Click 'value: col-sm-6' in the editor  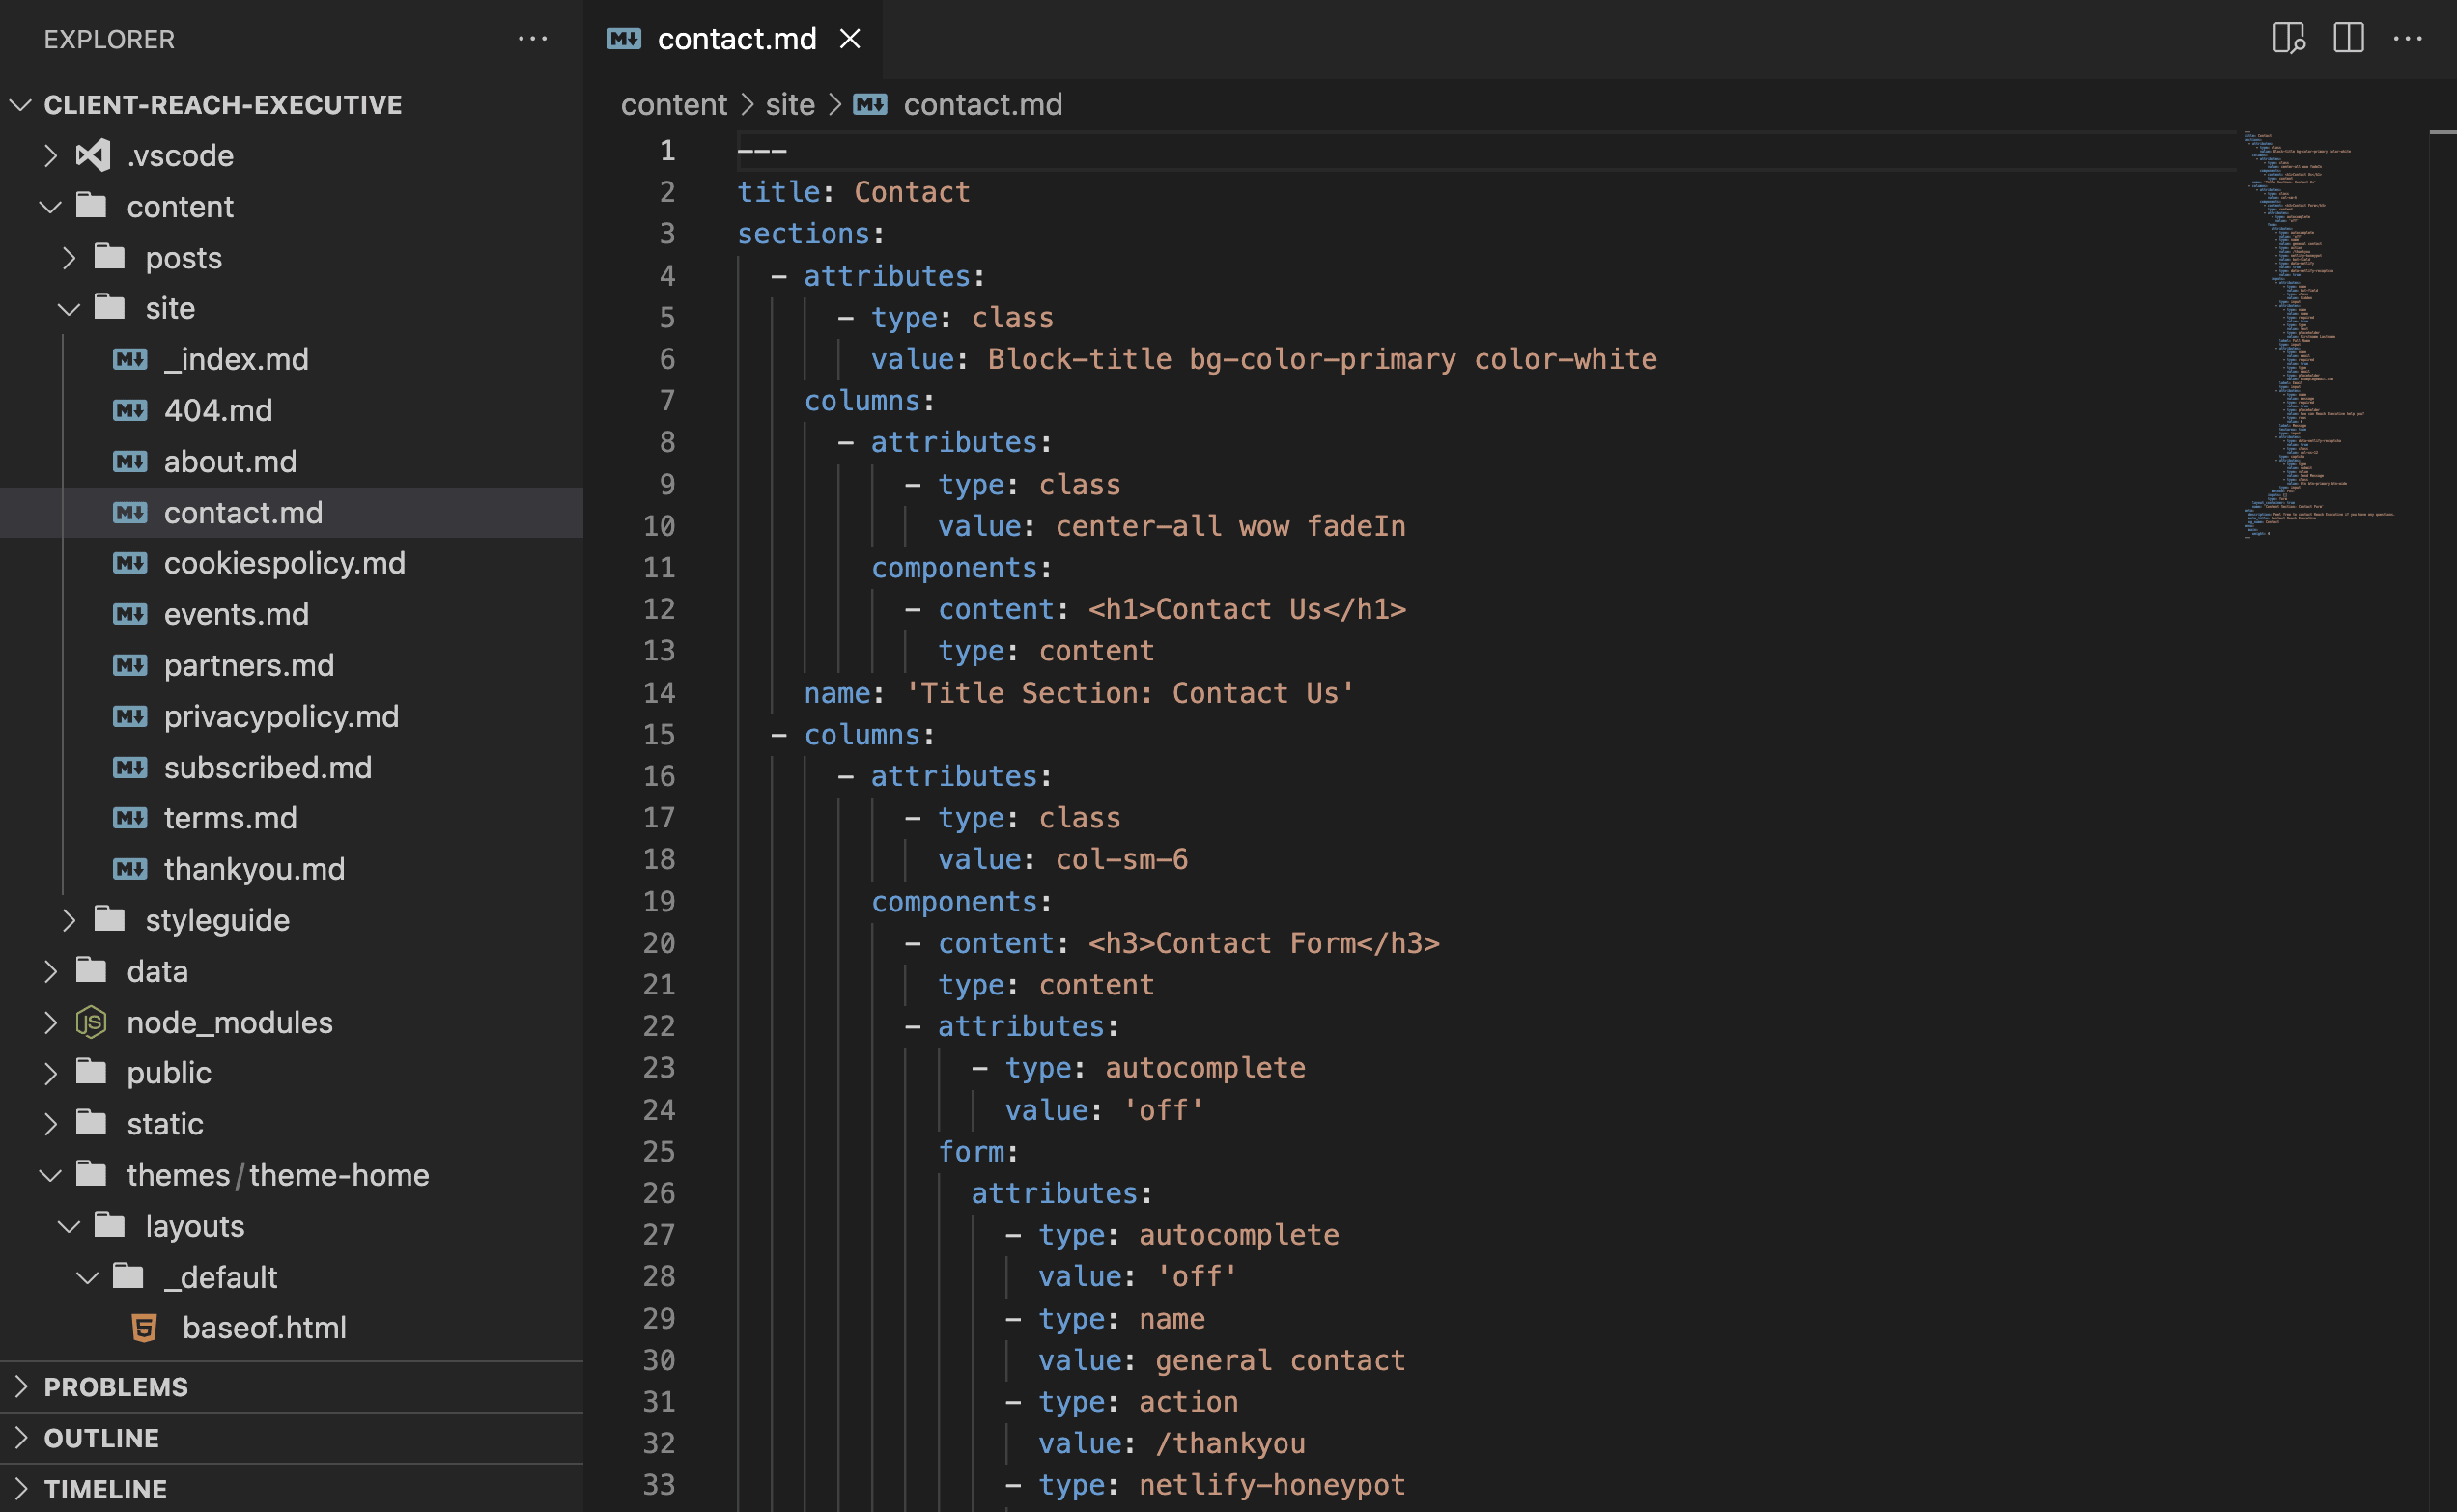[x=1063, y=859]
